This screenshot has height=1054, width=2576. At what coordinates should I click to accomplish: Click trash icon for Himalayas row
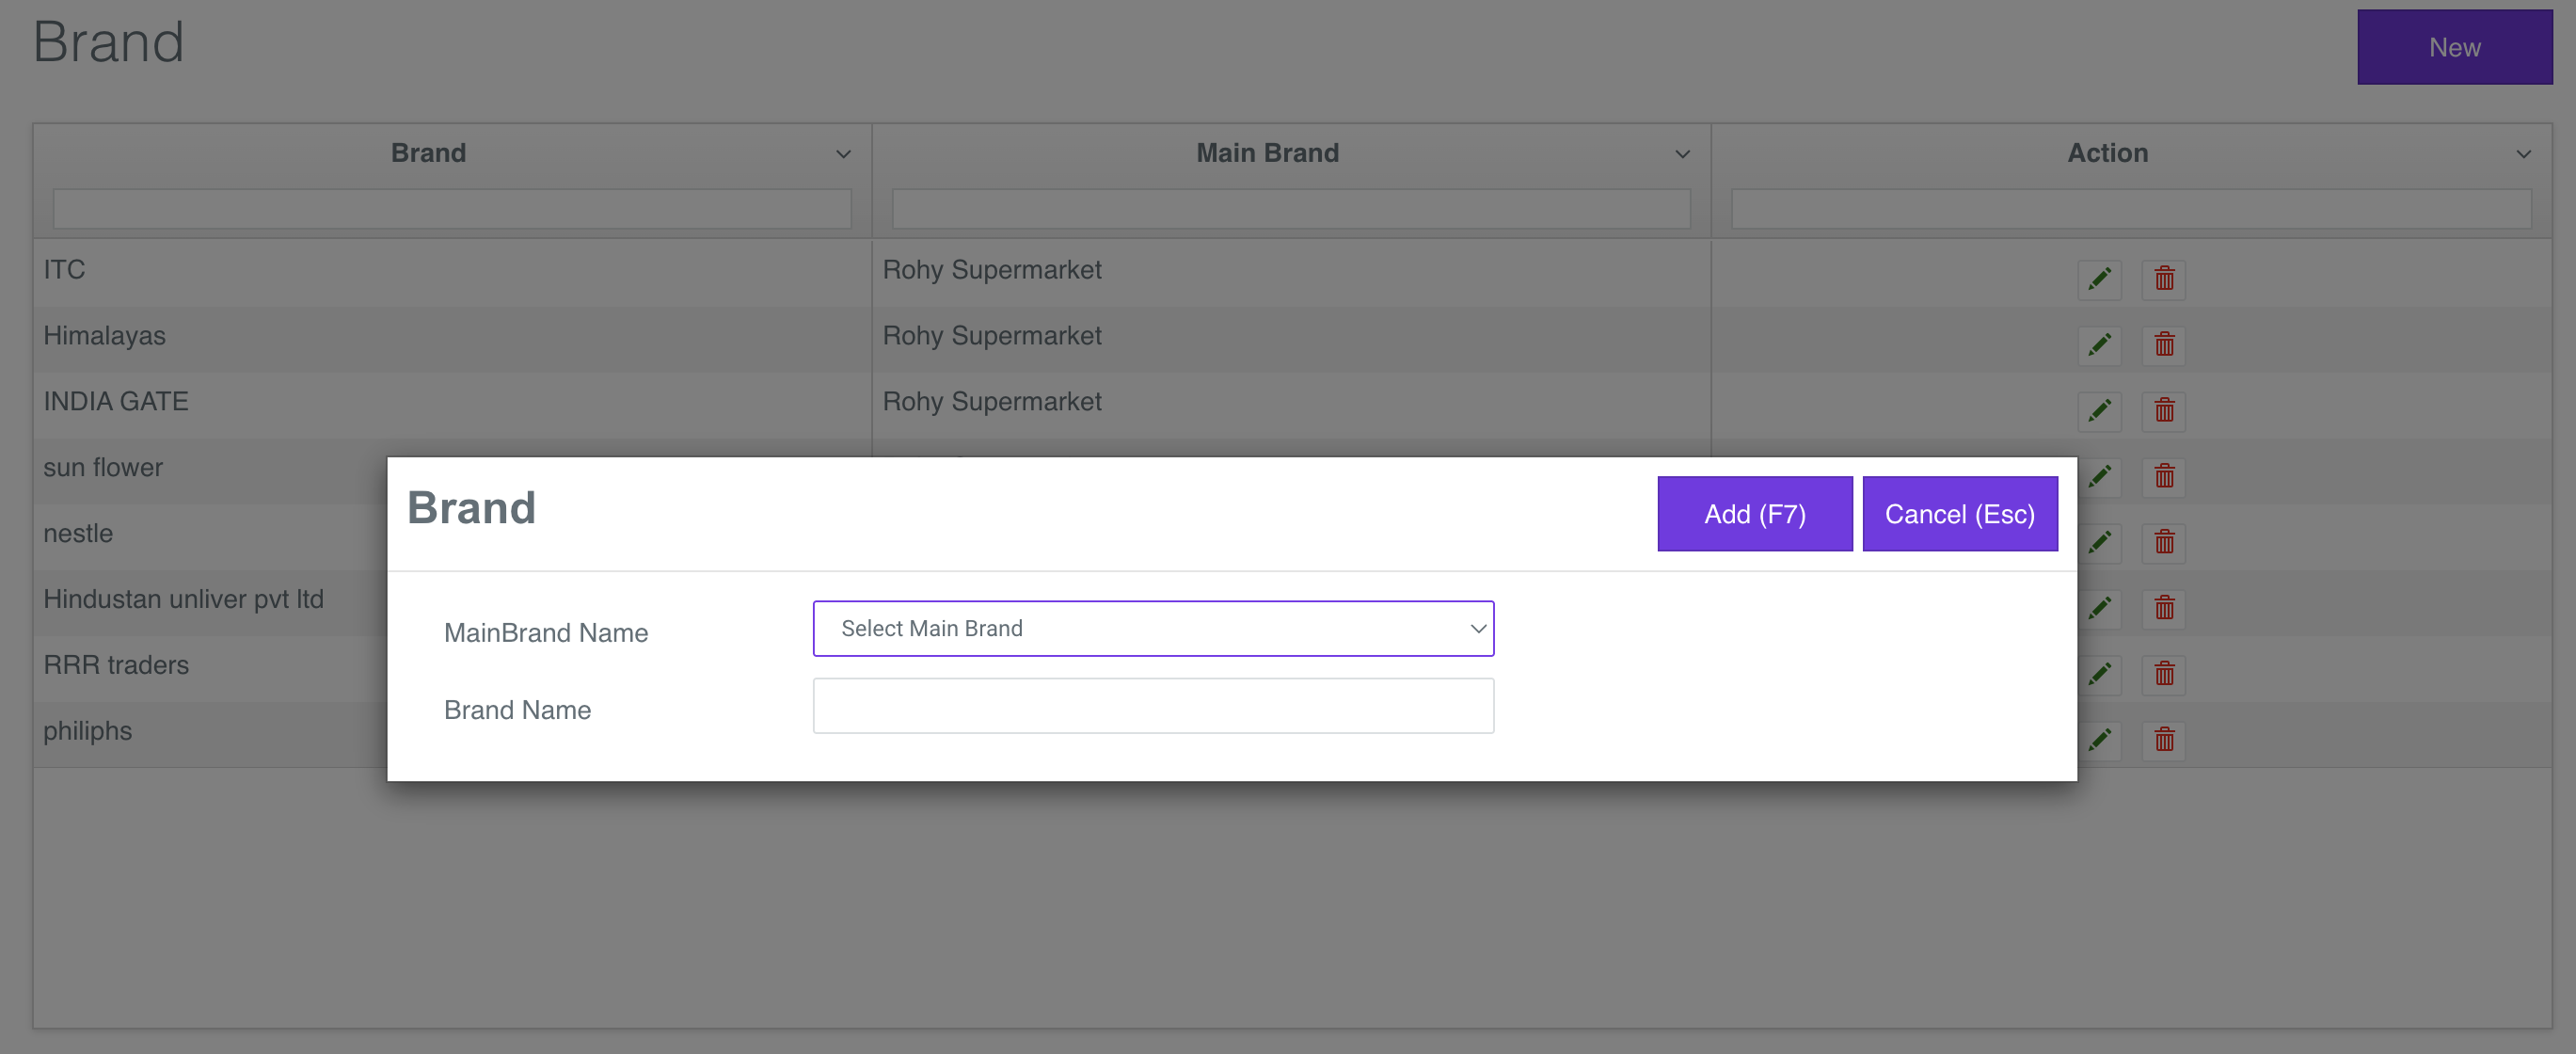point(2163,345)
